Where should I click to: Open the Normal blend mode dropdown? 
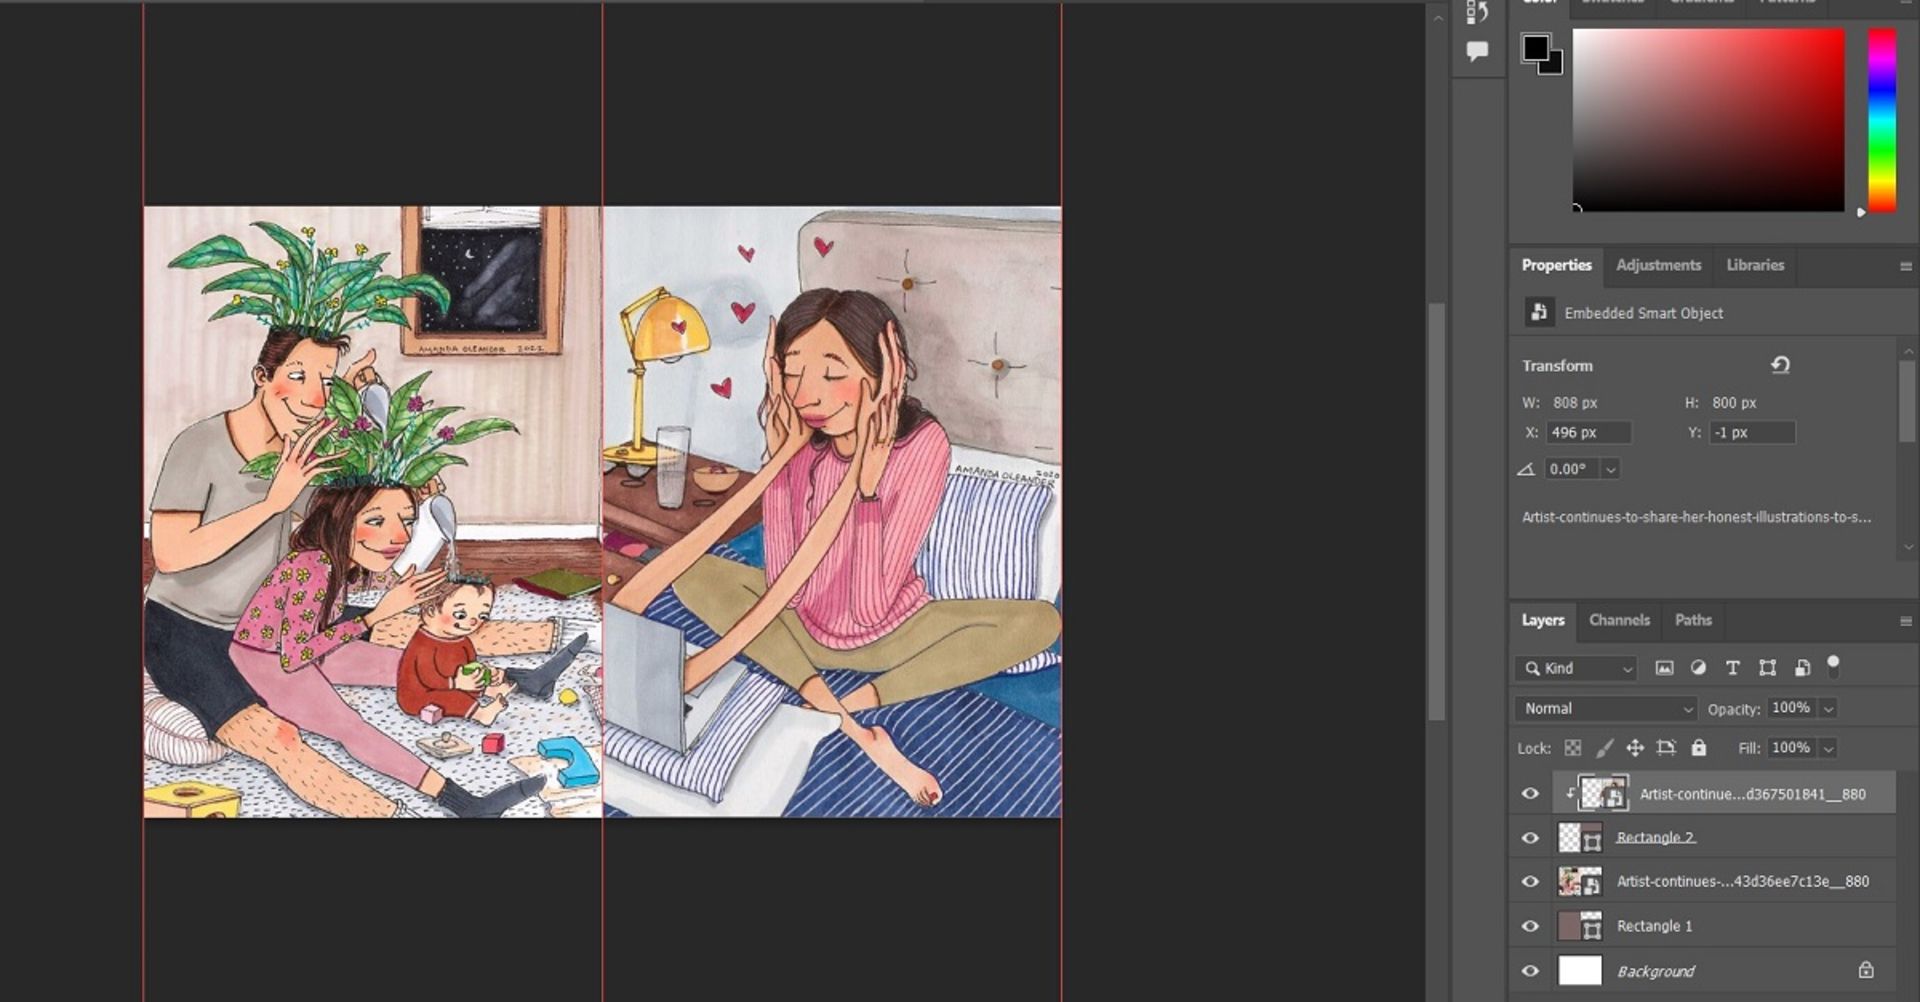point(1606,708)
